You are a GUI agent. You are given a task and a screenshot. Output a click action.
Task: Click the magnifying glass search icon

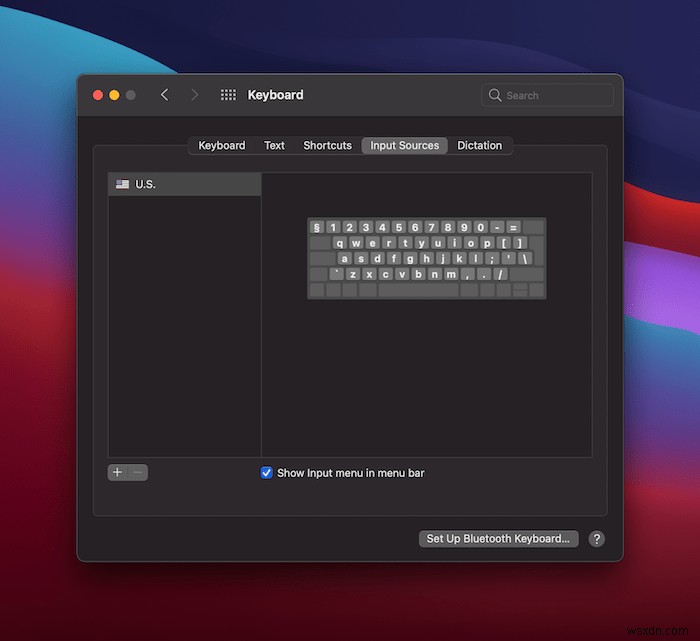click(495, 95)
